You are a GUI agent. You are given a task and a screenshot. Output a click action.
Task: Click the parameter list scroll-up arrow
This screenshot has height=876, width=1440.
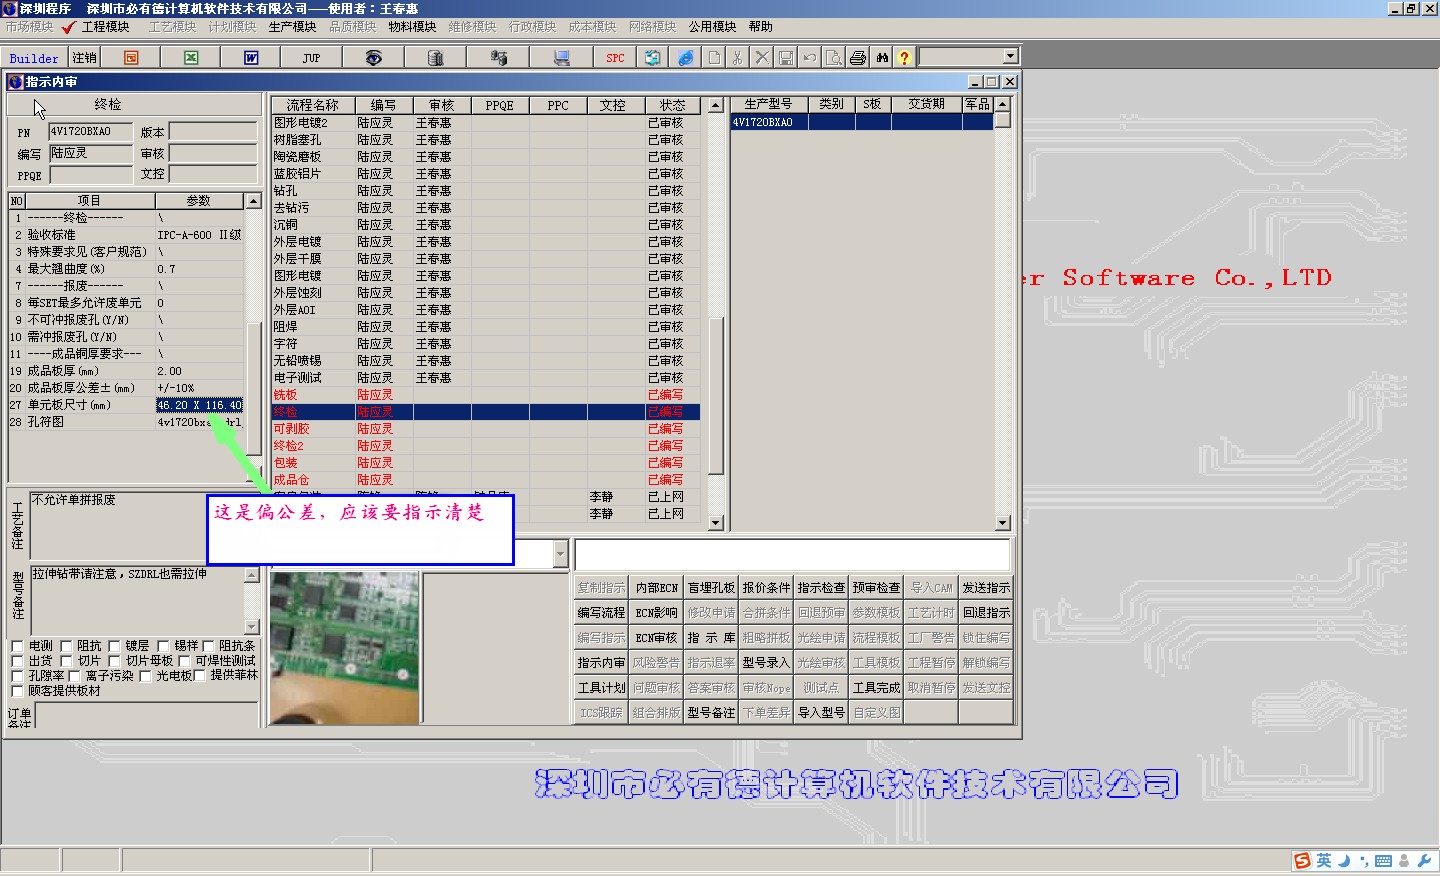pos(253,201)
